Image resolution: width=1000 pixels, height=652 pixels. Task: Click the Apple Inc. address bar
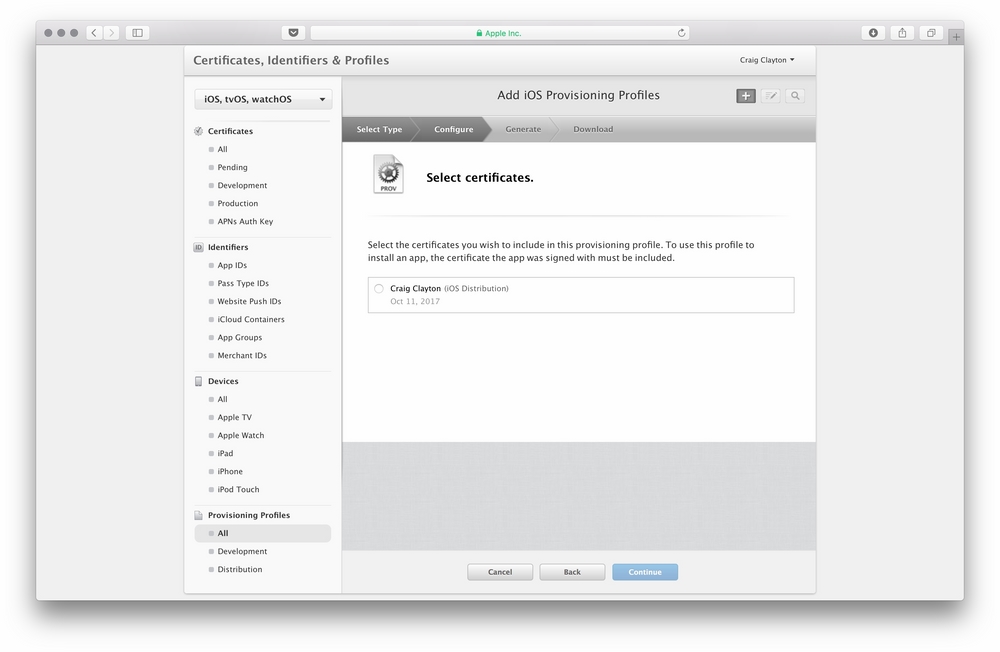click(x=499, y=33)
